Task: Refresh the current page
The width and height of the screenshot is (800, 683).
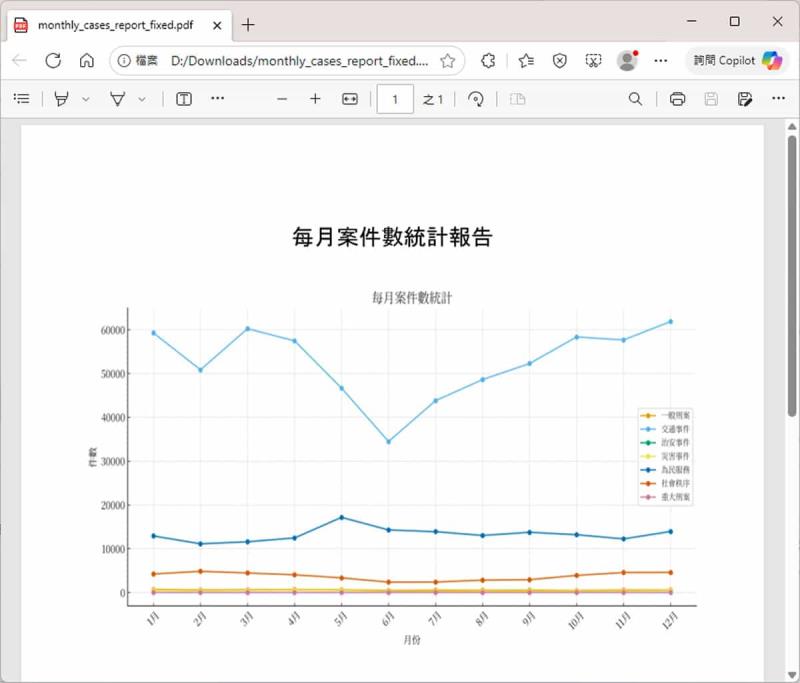Action: [53, 61]
